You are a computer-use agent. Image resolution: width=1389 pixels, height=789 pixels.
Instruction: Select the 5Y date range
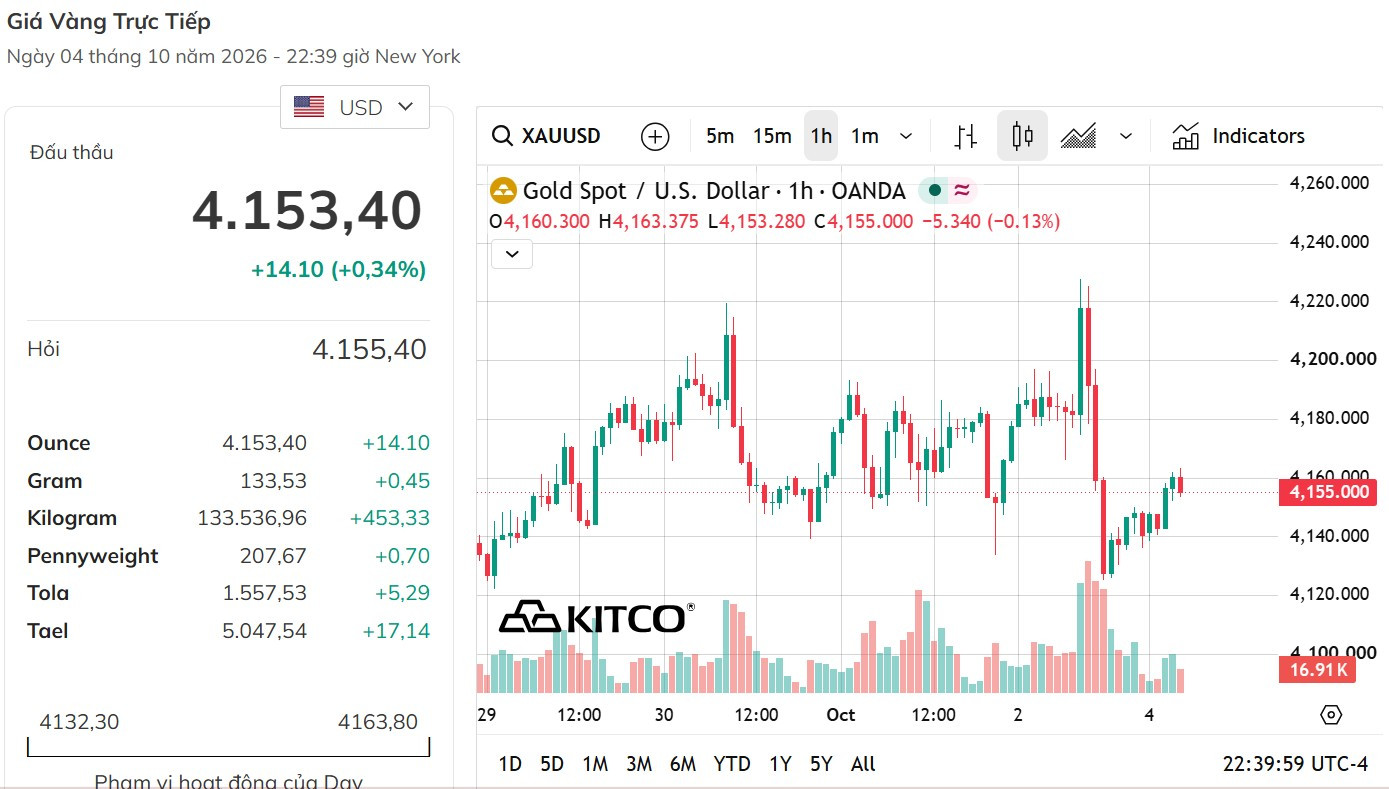coord(821,764)
